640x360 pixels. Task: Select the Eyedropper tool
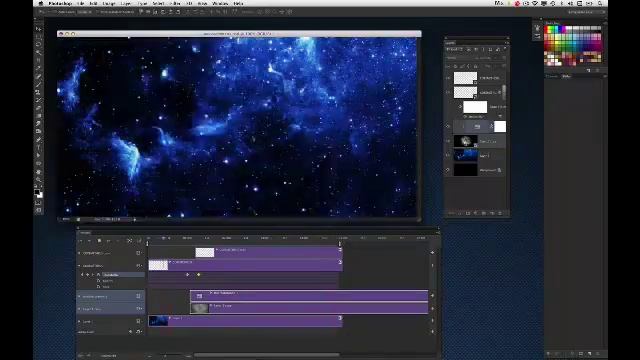click(x=39, y=69)
